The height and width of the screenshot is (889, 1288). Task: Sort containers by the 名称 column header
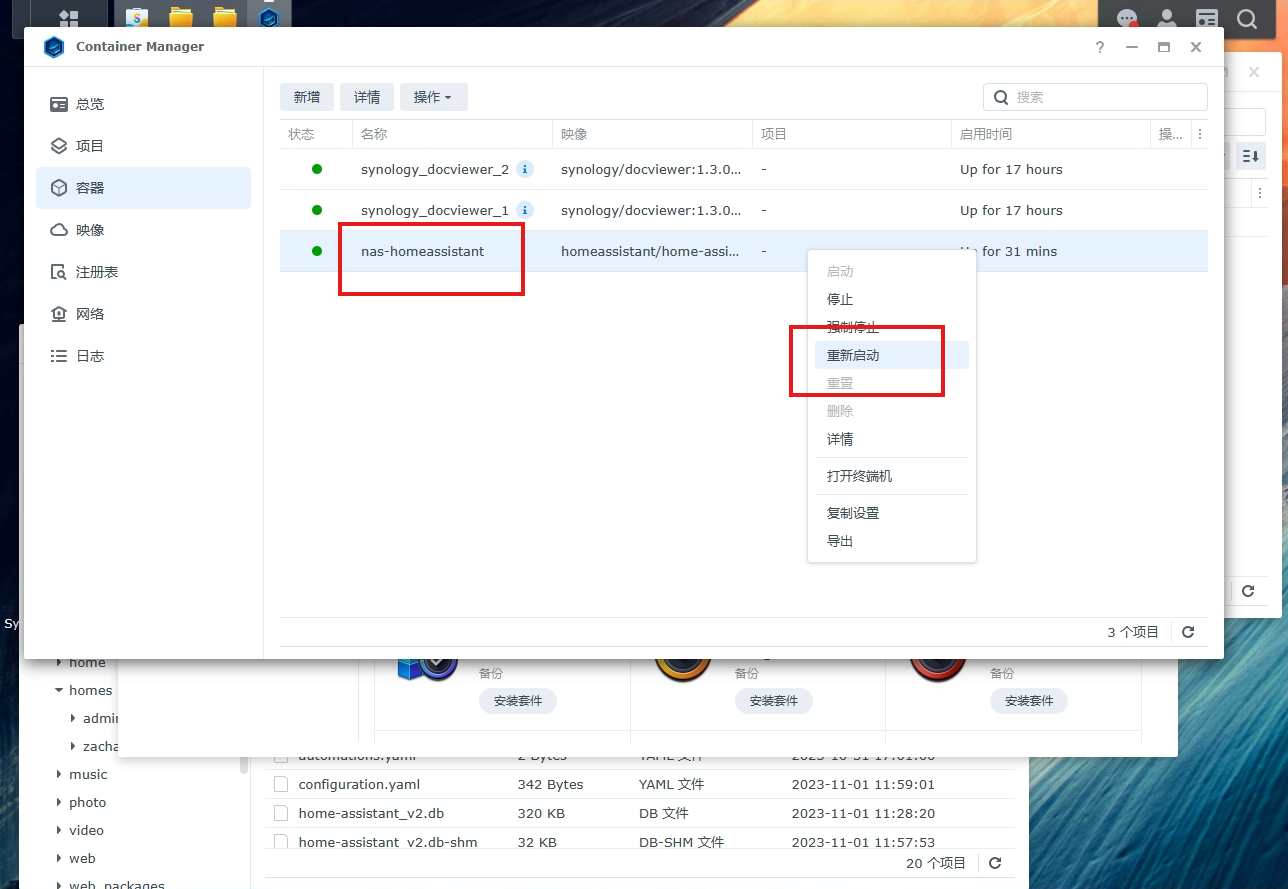point(452,134)
